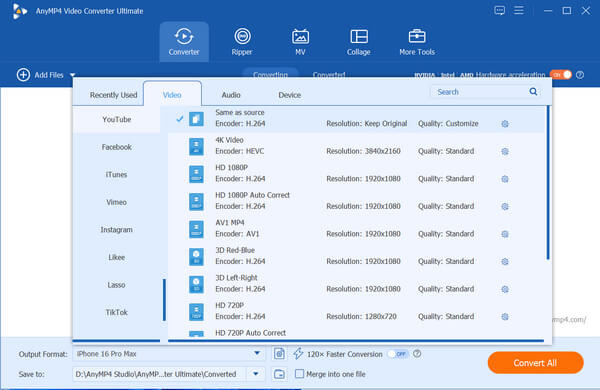Click the profile settings icon beside Output Format
Screen dimensions: 600x390
pos(279,354)
